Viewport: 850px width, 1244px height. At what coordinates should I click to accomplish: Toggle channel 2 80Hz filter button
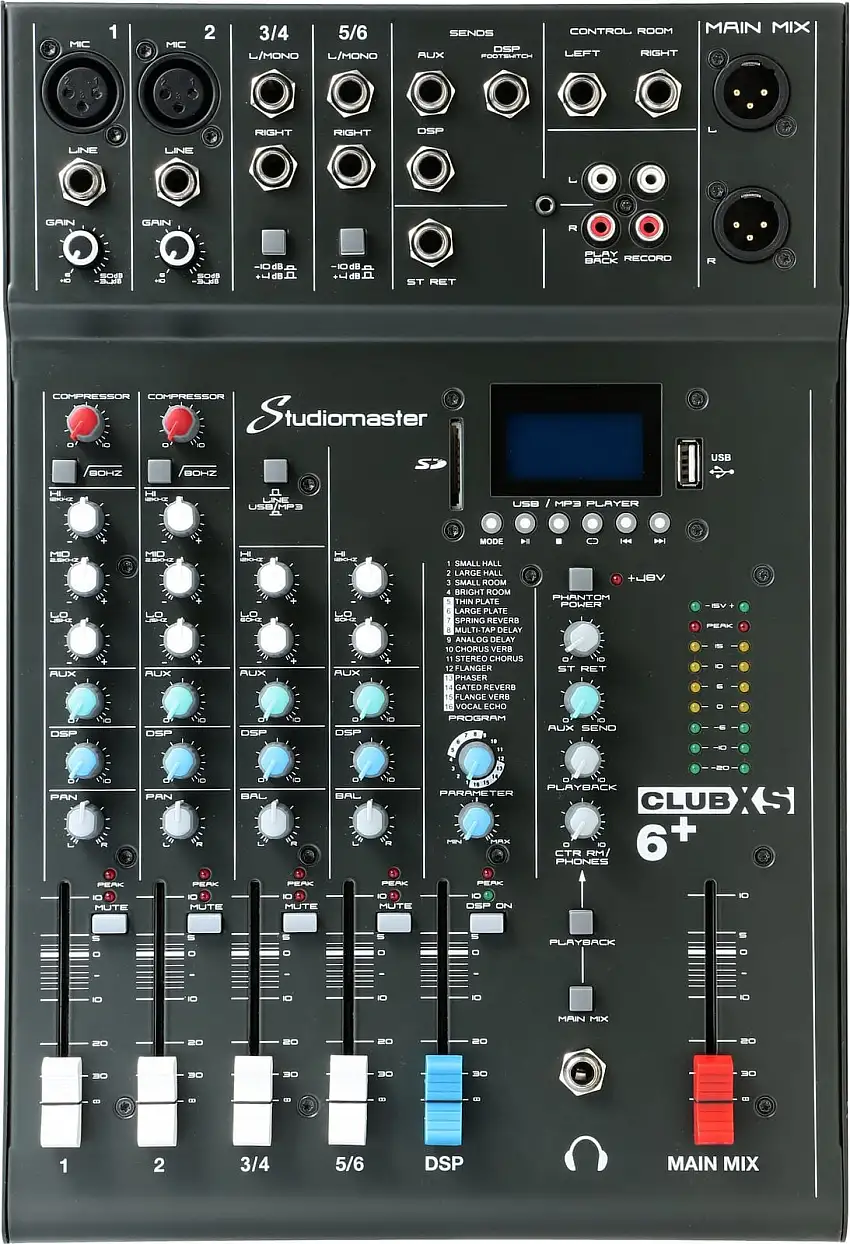pyautogui.click(x=159, y=469)
